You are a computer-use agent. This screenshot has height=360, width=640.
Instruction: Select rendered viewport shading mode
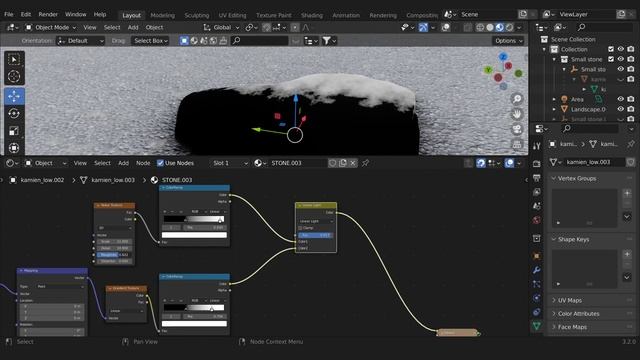[510, 27]
